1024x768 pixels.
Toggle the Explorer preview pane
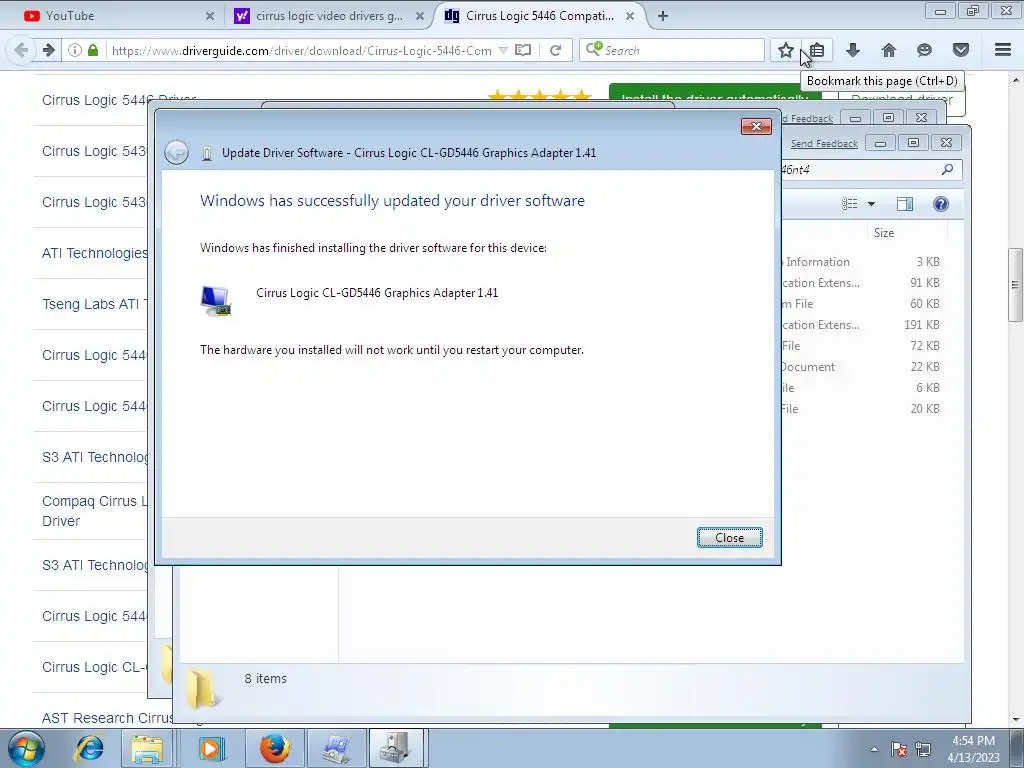tap(904, 204)
